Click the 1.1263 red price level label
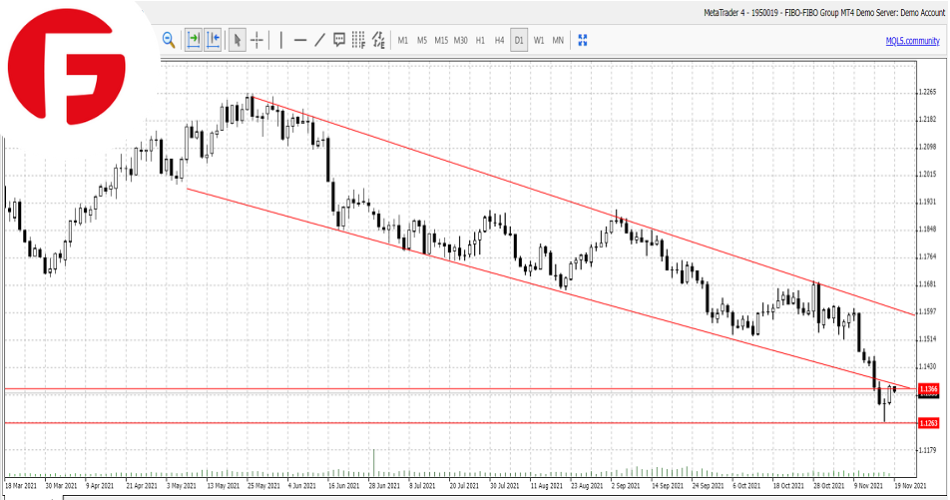Image resolution: width=950 pixels, height=500 pixels. point(927,423)
